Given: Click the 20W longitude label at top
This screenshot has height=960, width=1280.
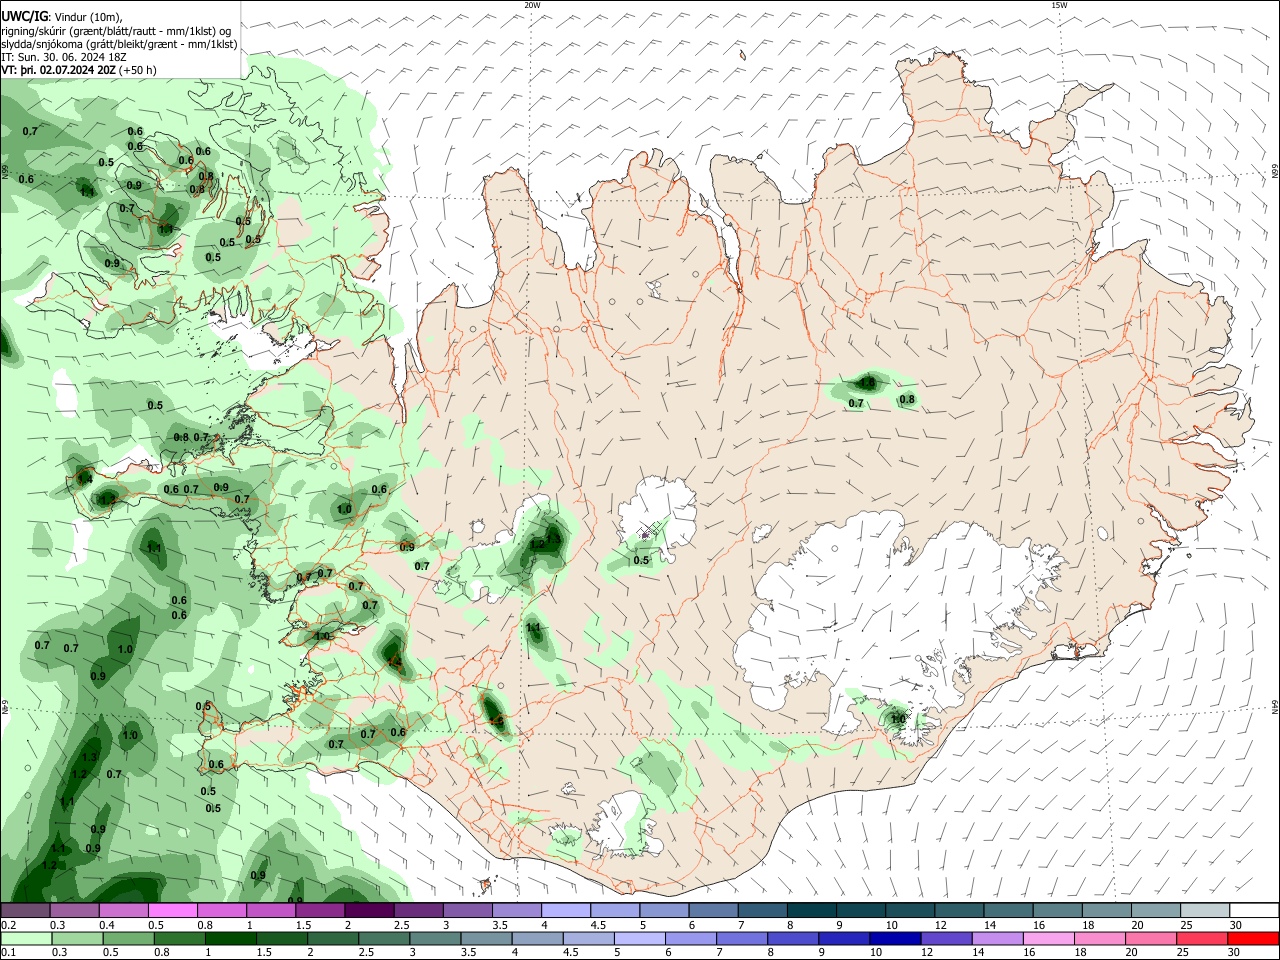Looking at the screenshot, I should pos(532,5).
